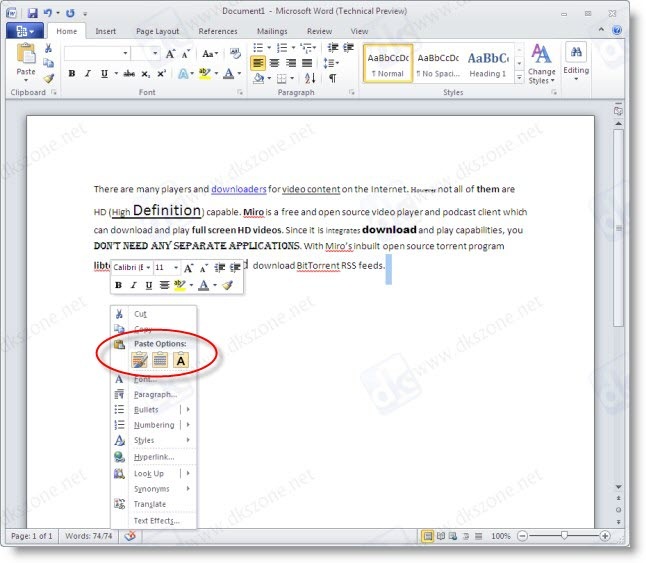Click Format Painter in the mini toolbar

pos(227,285)
